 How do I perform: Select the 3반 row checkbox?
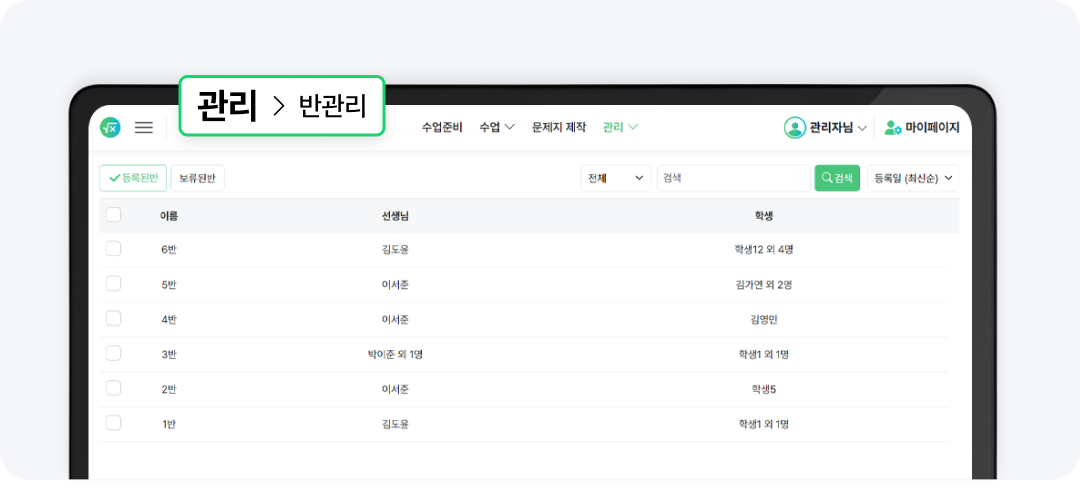(114, 354)
